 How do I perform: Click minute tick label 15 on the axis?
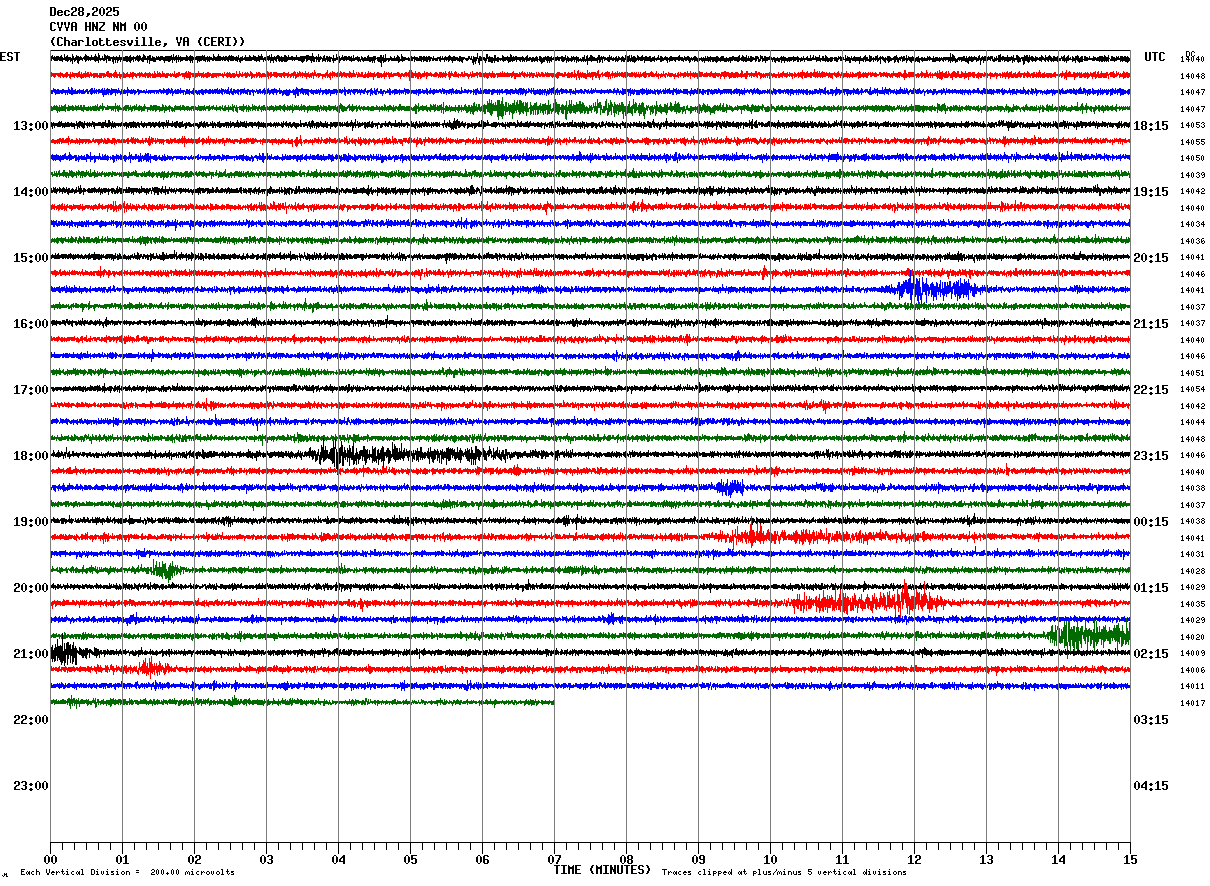click(x=1129, y=860)
